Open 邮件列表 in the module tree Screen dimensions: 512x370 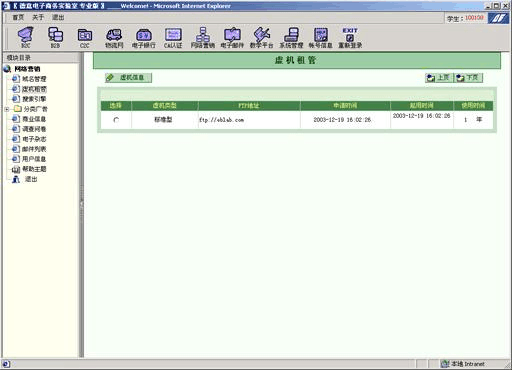[x=34, y=149]
